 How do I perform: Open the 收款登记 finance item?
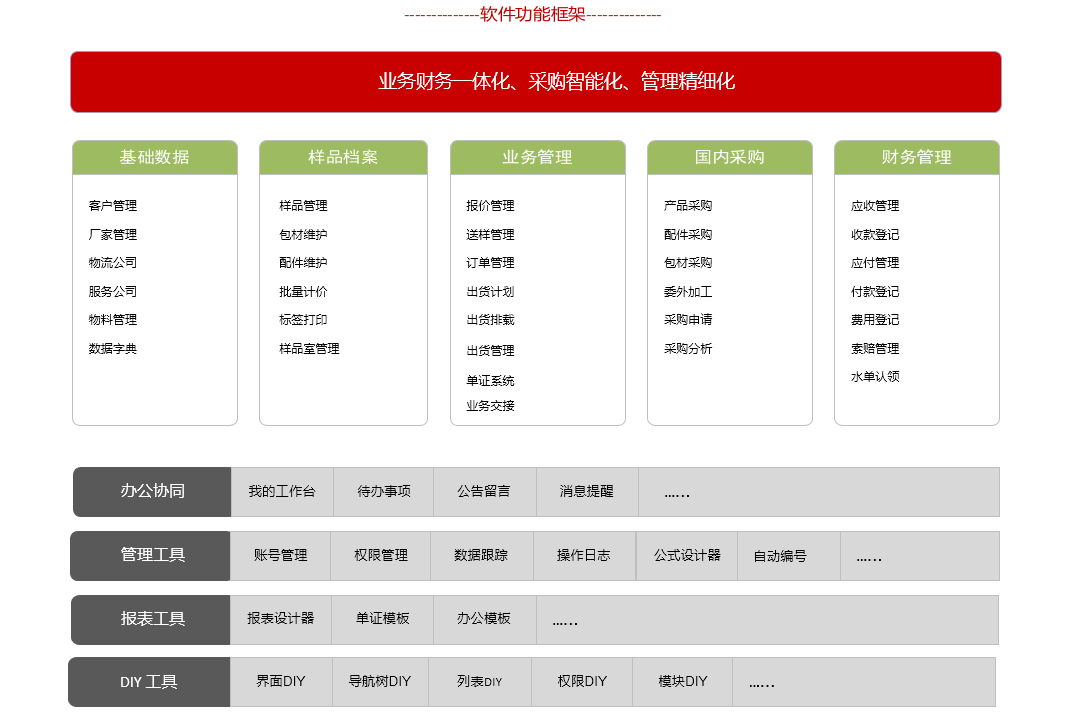875,235
